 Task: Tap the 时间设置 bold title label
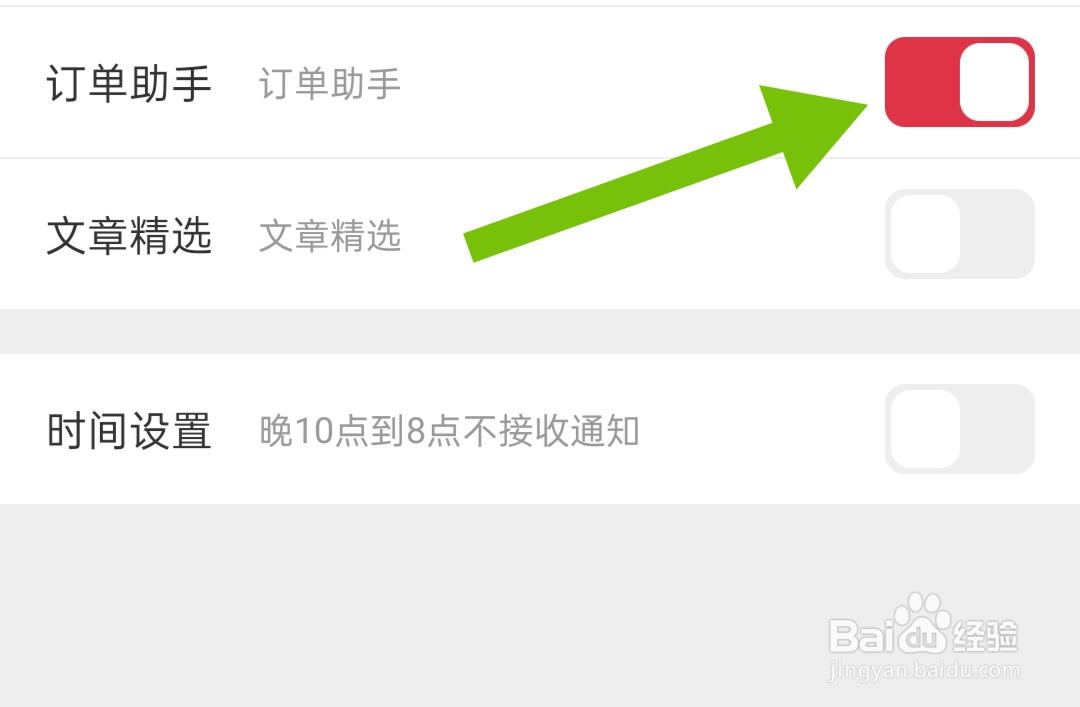click(x=129, y=431)
